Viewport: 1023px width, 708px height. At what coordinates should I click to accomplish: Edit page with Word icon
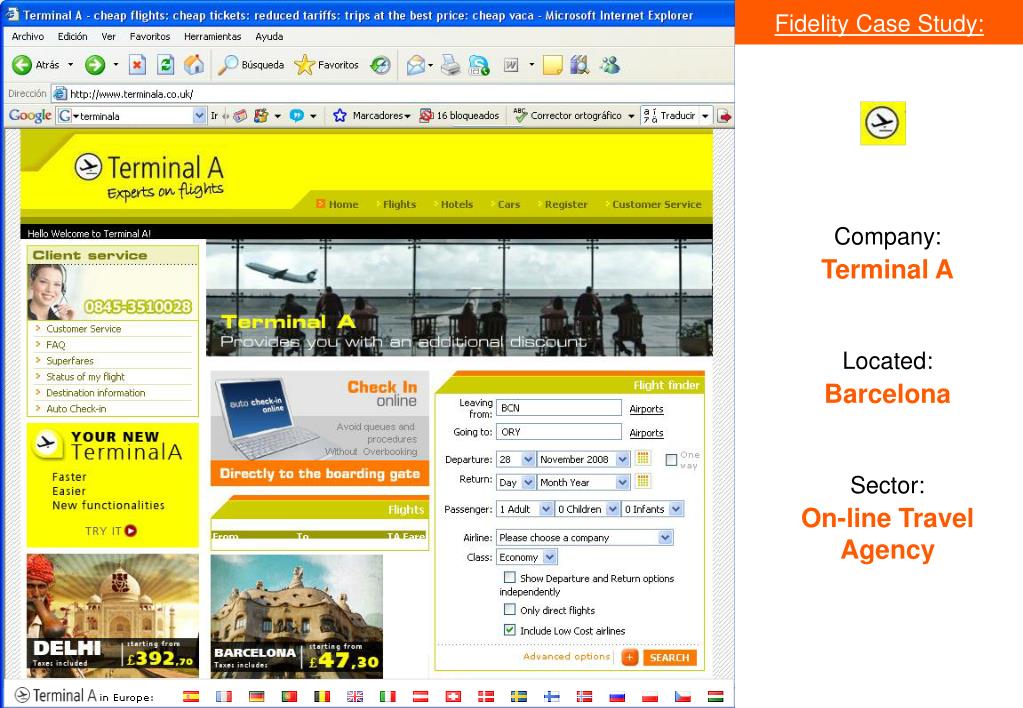point(512,65)
